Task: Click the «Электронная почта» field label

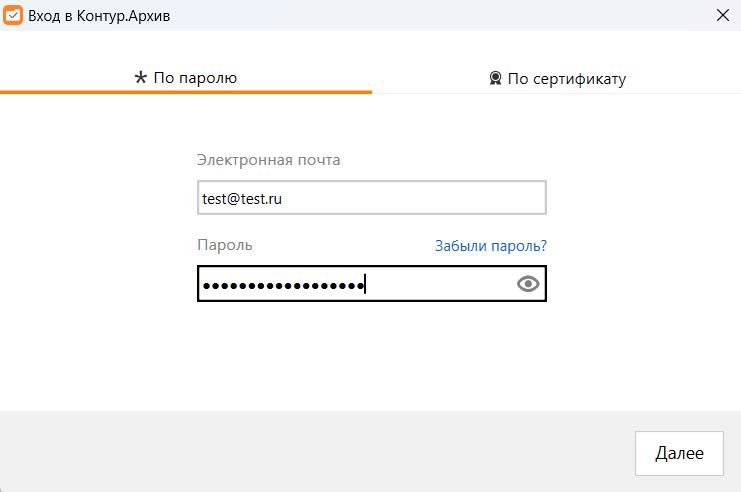Action: tap(269, 159)
